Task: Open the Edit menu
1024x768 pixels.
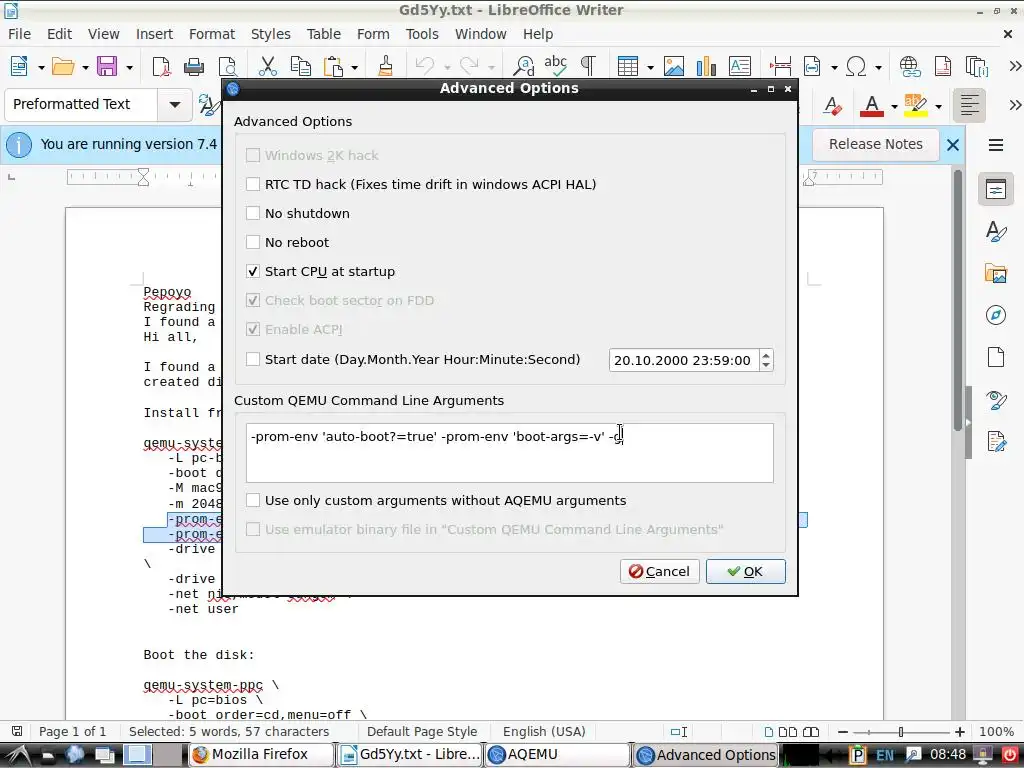Action: tap(59, 34)
